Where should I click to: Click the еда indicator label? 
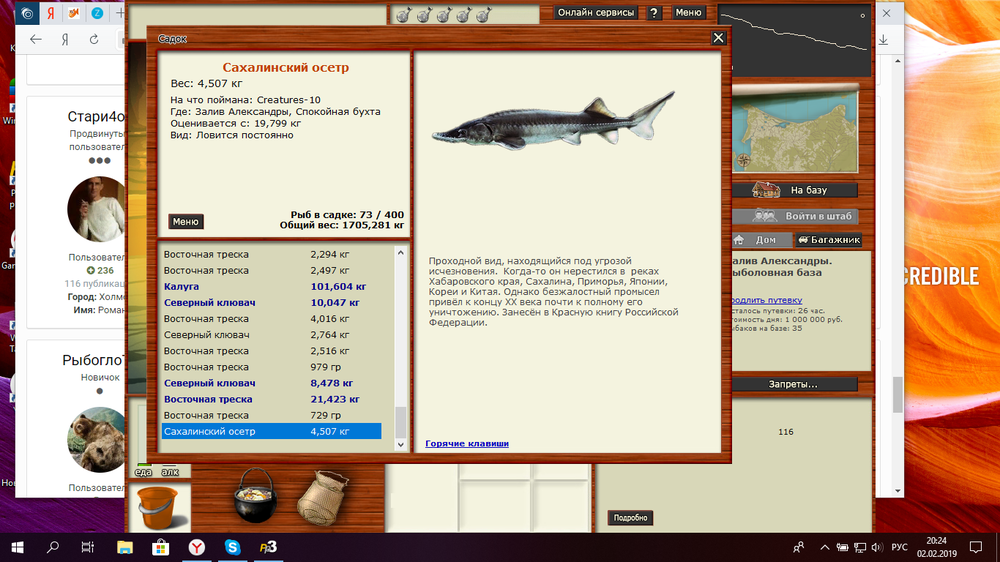coord(143,472)
